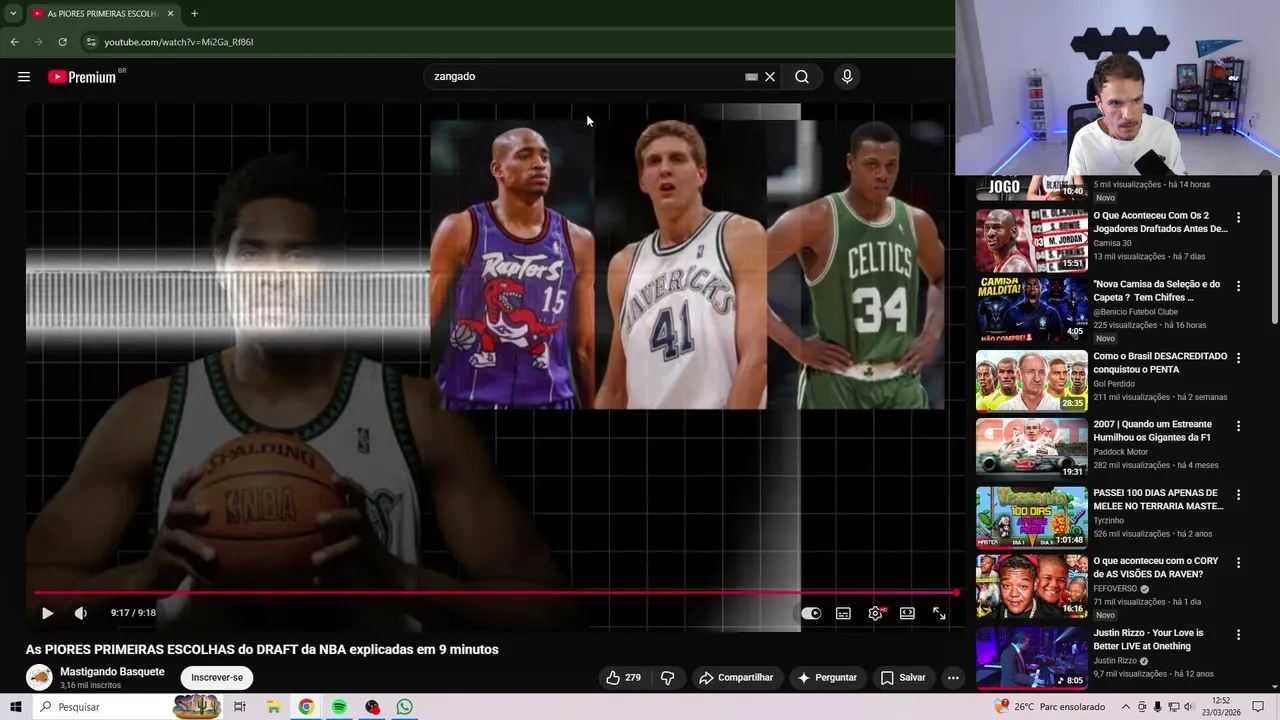Open the video title text

(x=262, y=649)
